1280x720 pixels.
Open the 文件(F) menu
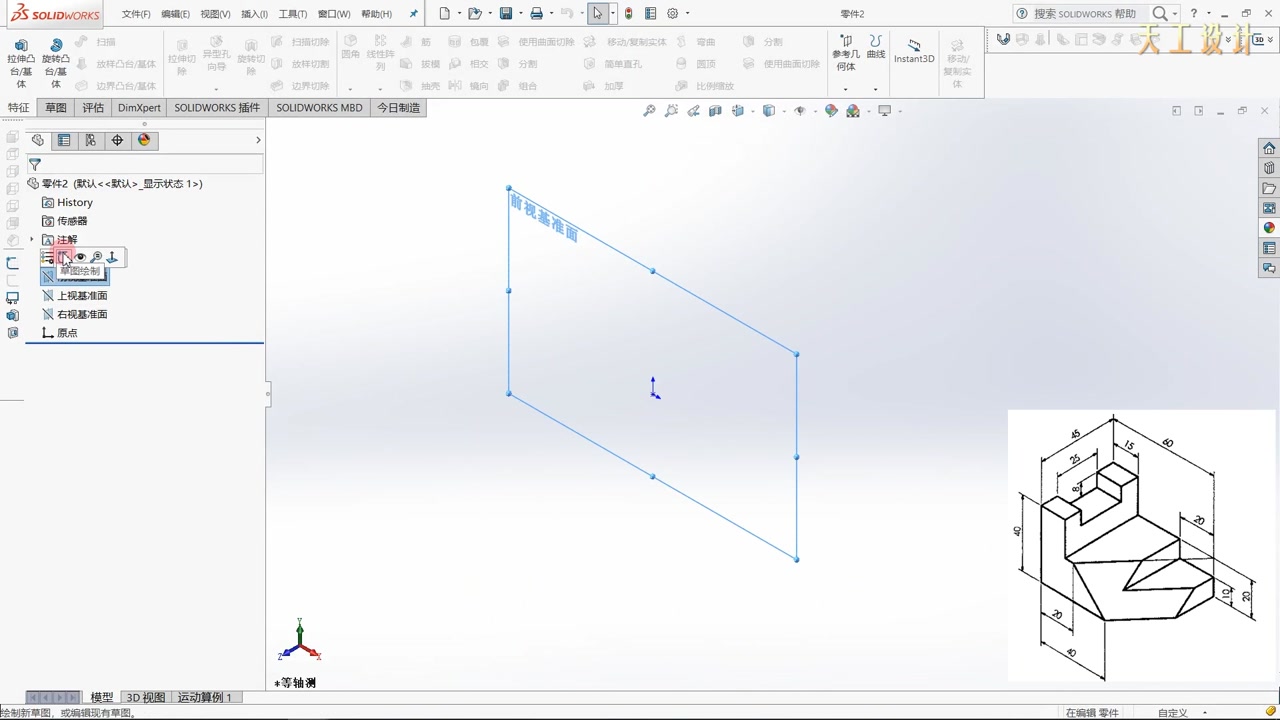click(x=136, y=14)
